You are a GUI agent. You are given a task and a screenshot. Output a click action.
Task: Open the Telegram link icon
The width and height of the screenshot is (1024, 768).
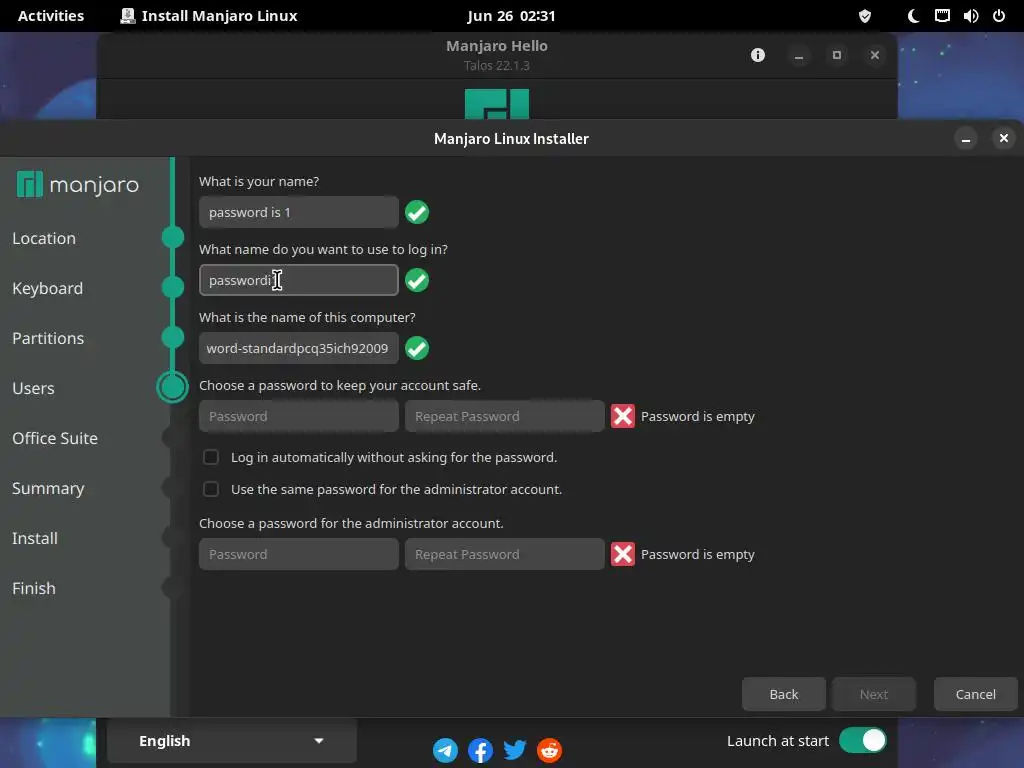[445, 750]
